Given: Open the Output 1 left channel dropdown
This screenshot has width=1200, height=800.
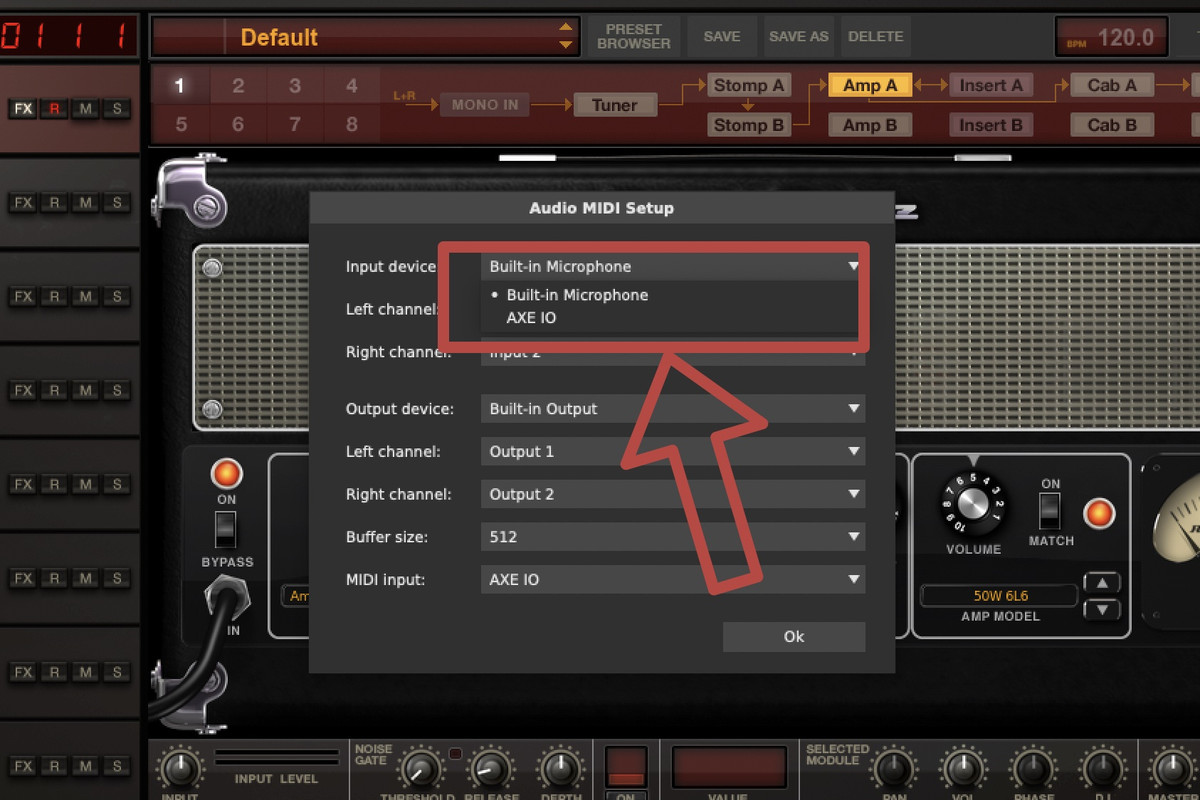Looking at the screenshot, I should tap(673, 452).
